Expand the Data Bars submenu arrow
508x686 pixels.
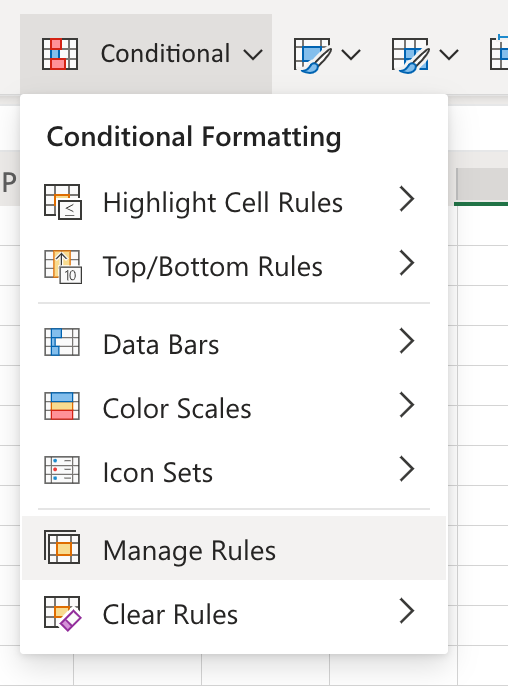407,341
